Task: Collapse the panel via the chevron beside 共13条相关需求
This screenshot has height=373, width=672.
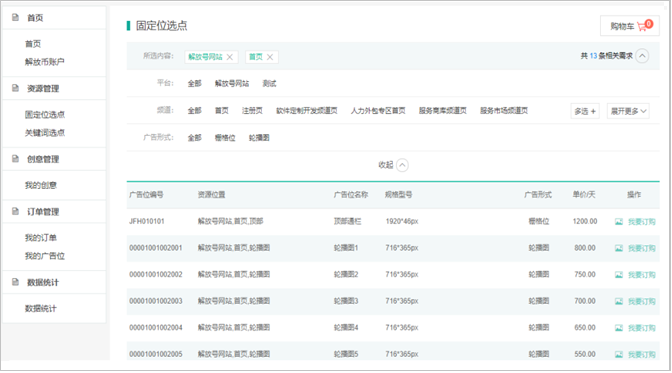Action: point(642,56)
